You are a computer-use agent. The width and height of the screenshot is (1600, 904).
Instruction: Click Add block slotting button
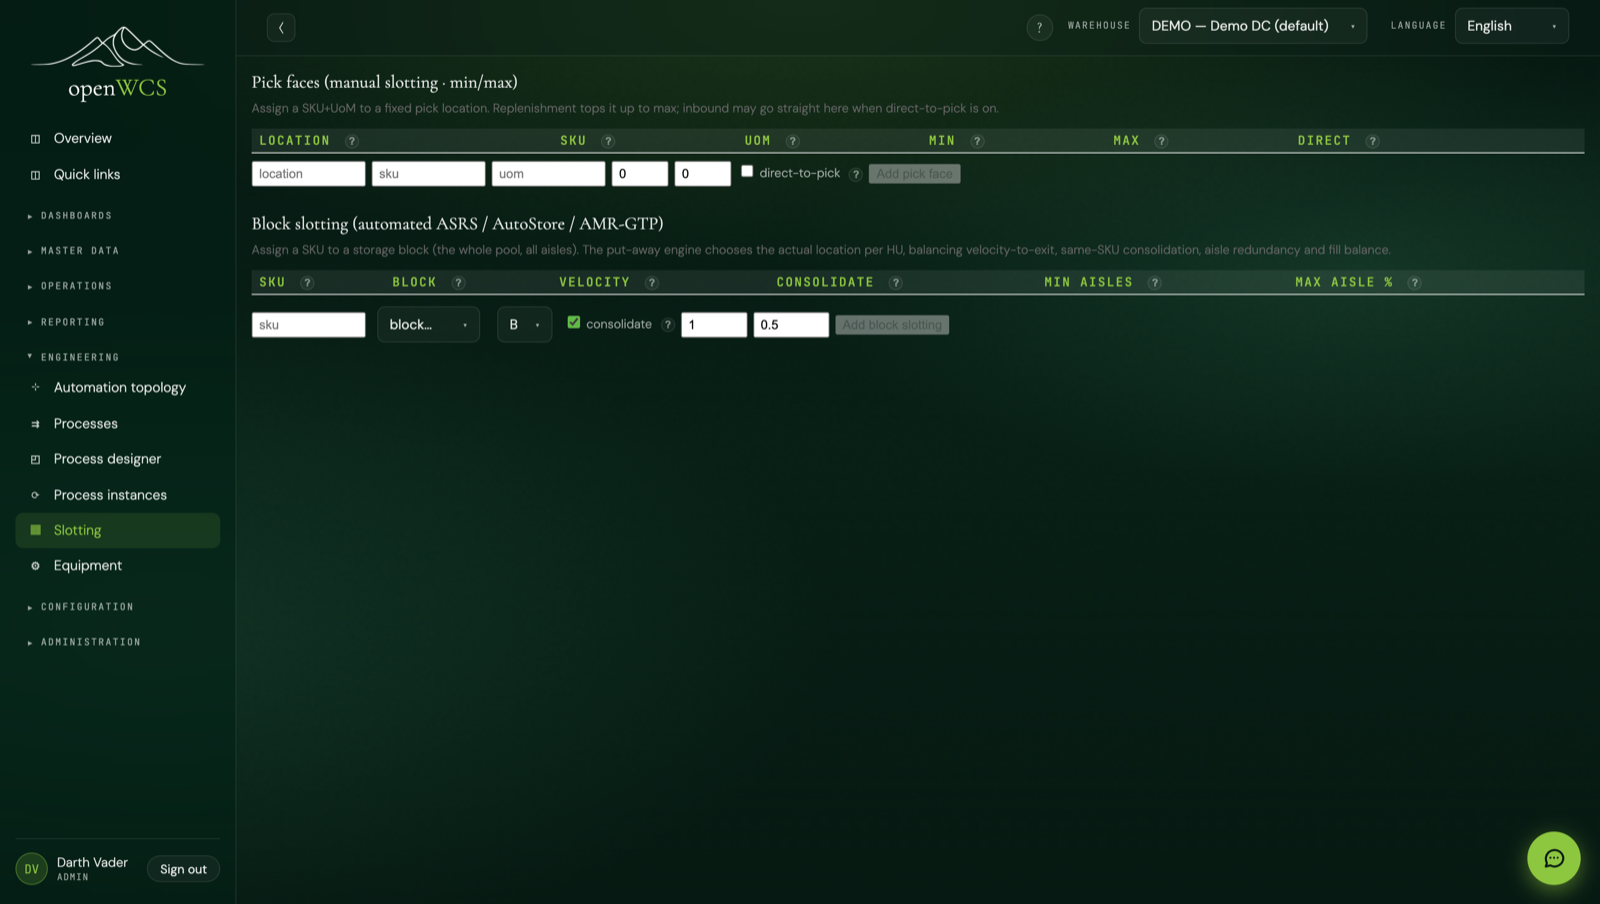pyautogui.click(x=892, y=325)
